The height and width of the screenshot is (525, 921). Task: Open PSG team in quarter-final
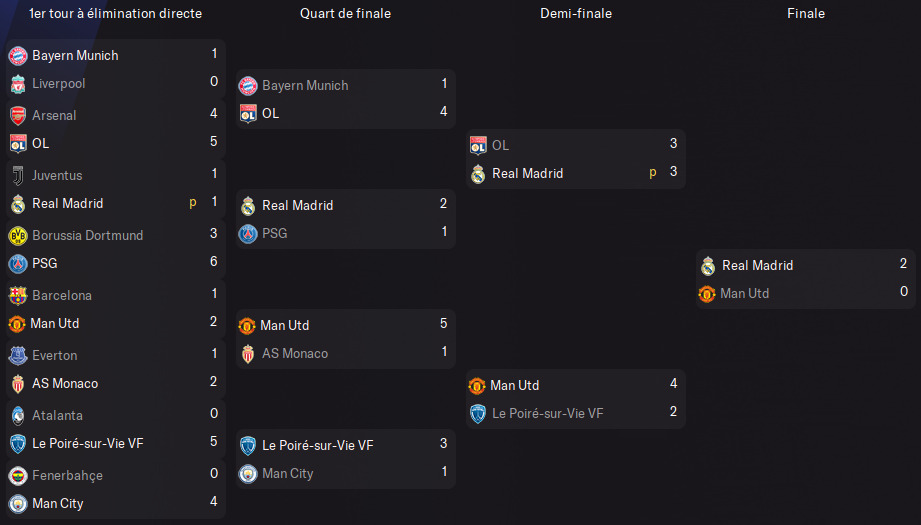[274, 234]
